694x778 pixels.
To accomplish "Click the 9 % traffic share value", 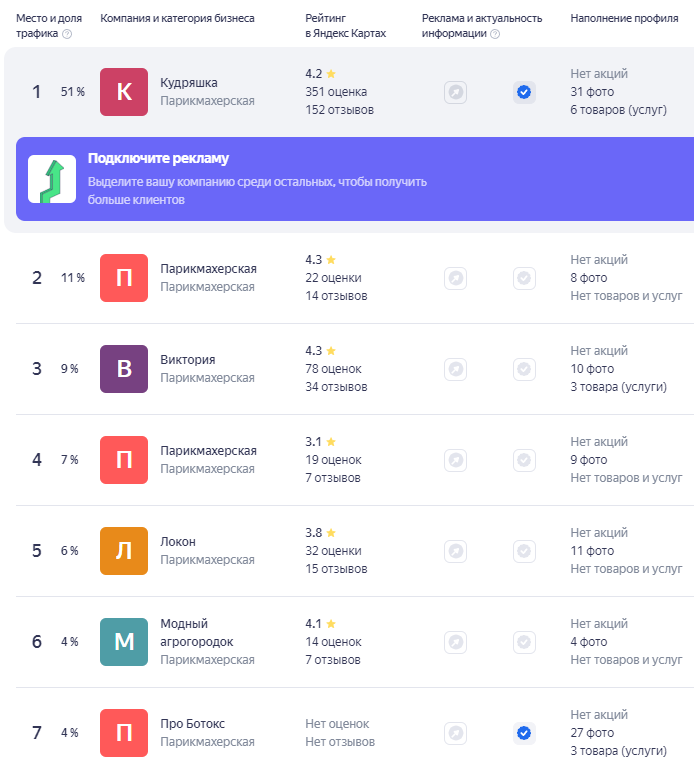I will [70, 369].
